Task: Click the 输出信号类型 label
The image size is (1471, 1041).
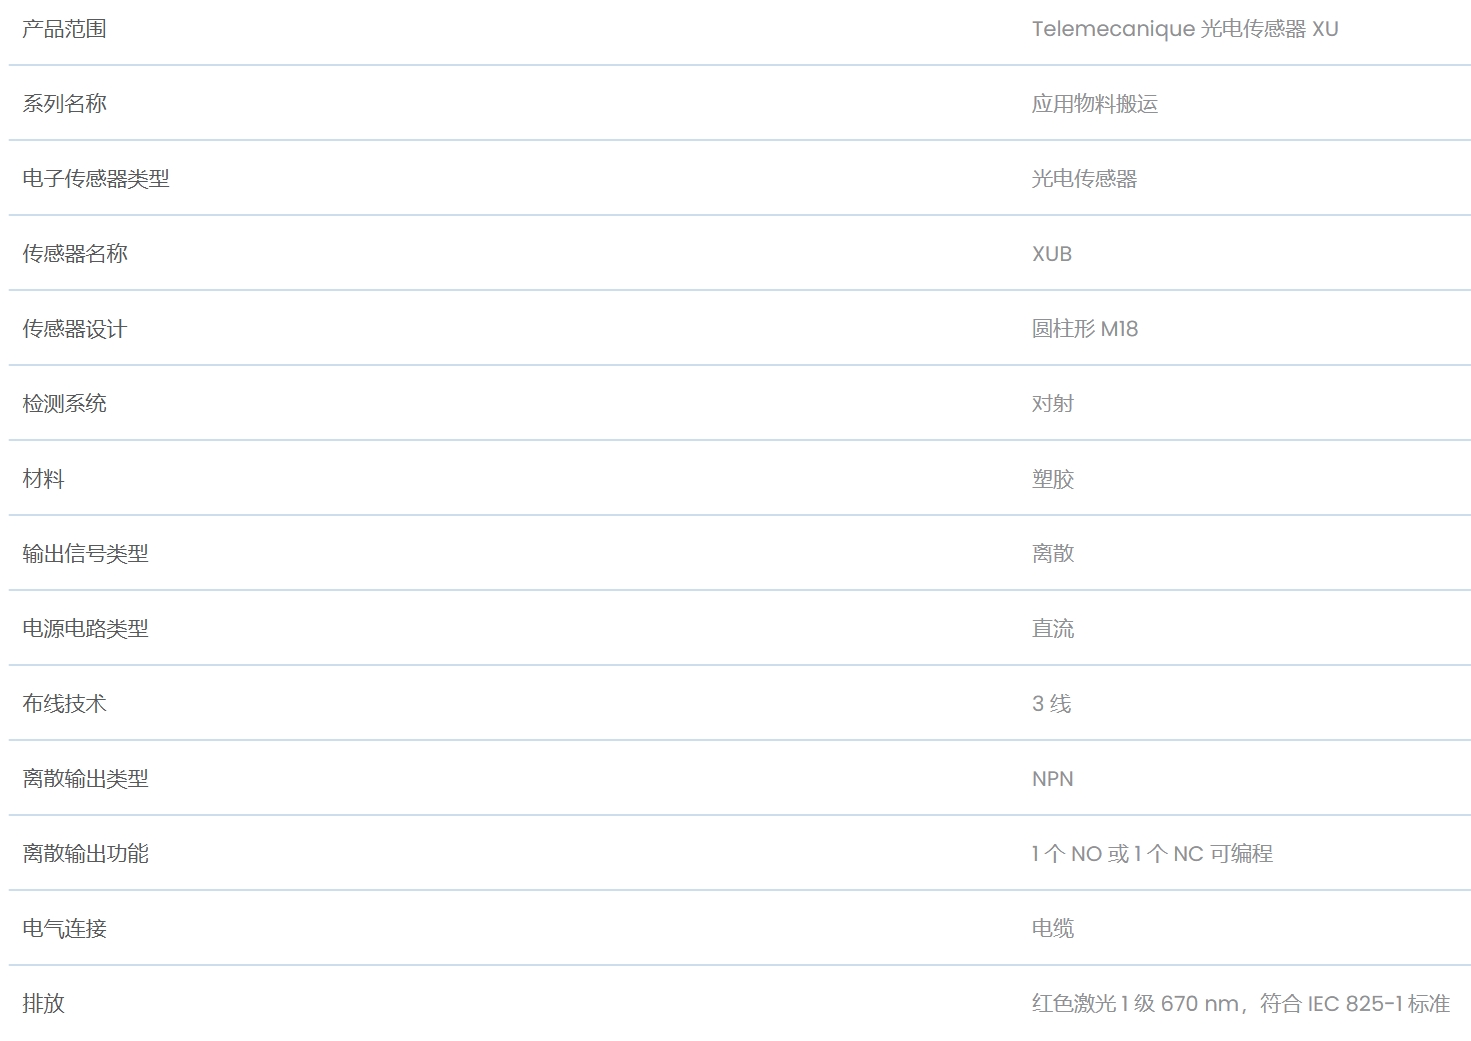Action: [x=85, y=554]
